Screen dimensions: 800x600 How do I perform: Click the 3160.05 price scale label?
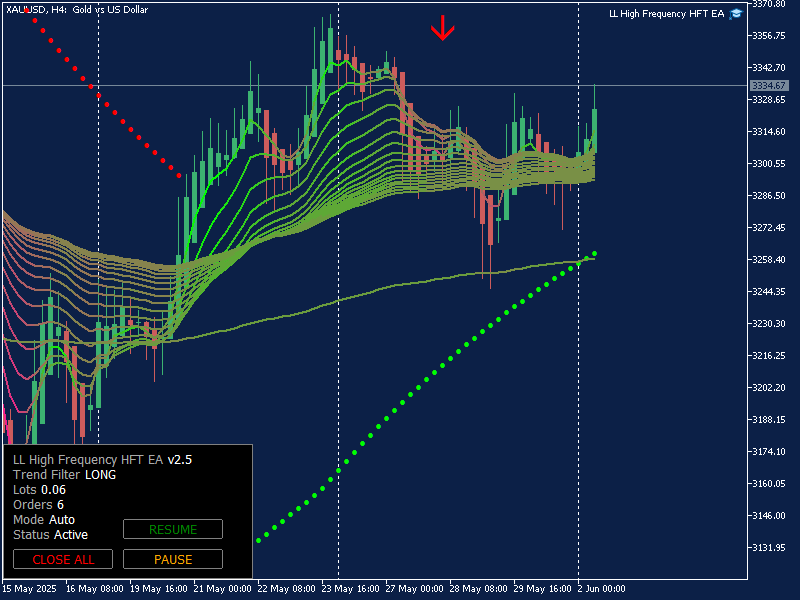pyautogui.click(x=769, y=483)
